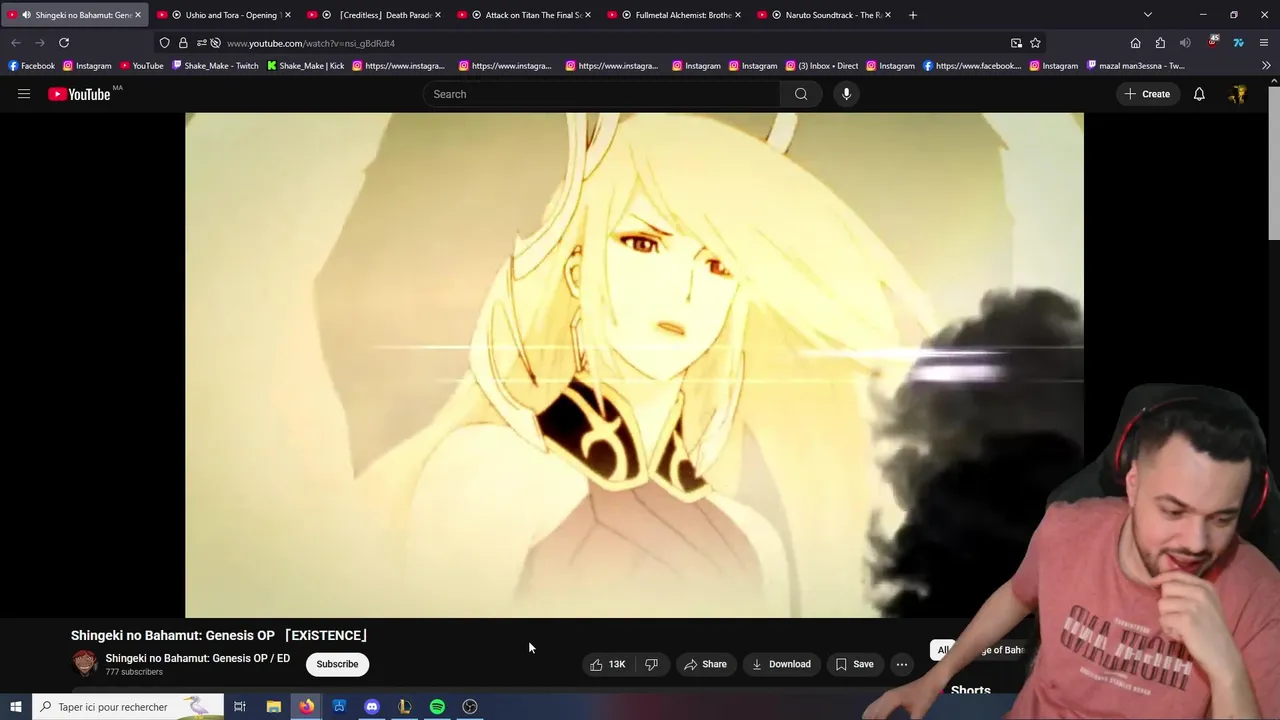Switch to the [Creditless] Death Parade tab

pos(375,15)
